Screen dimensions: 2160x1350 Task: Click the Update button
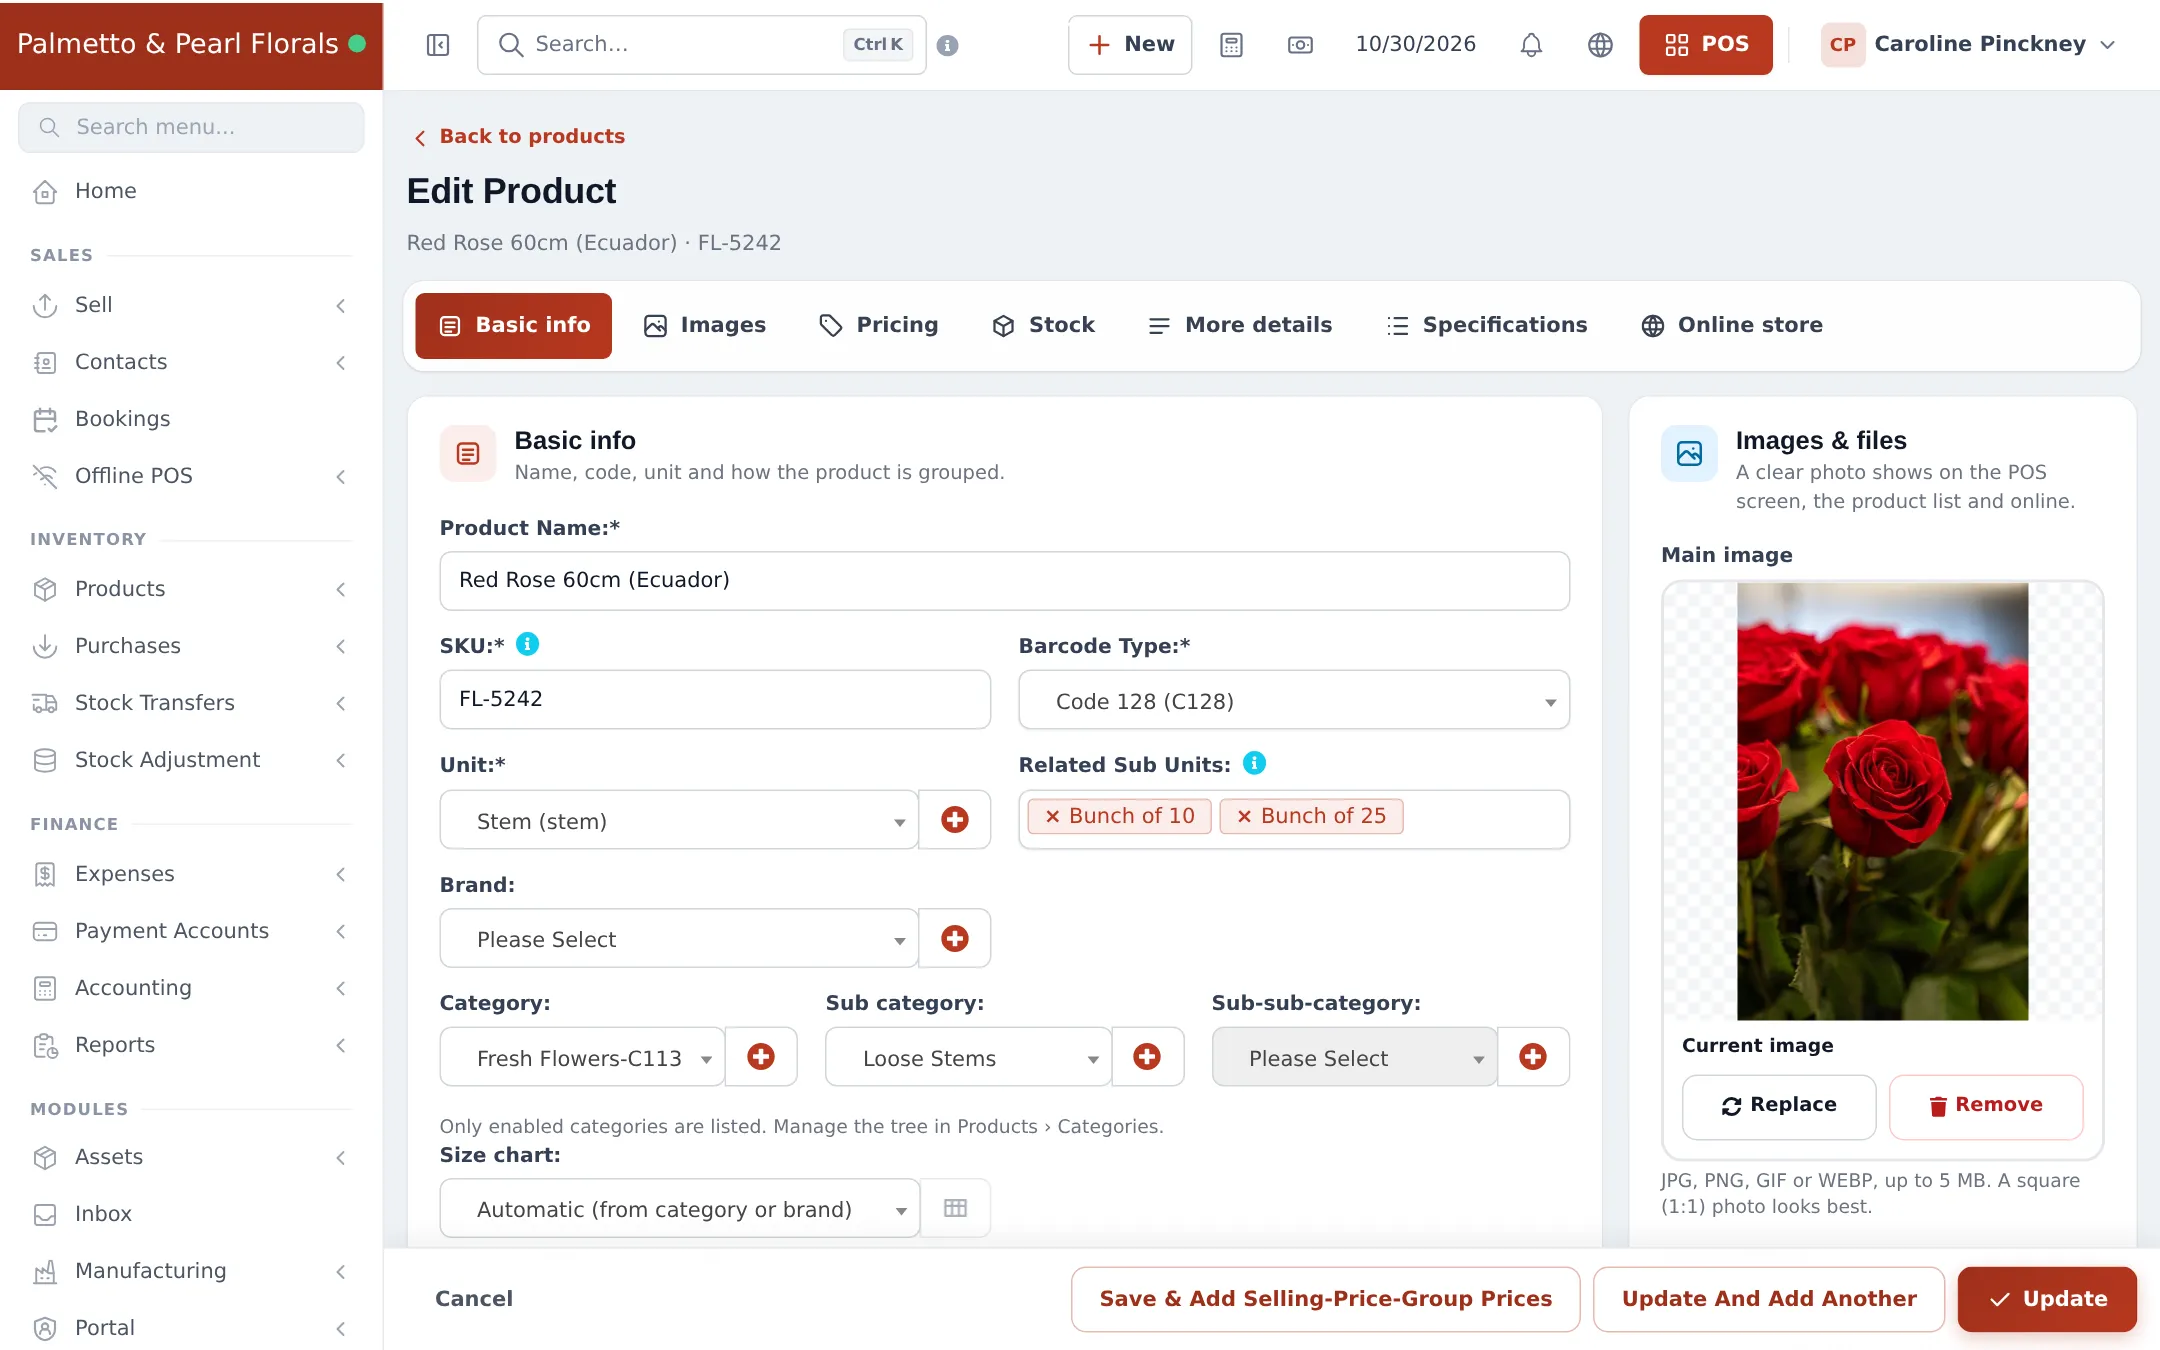click(x=2047, y=1299)
